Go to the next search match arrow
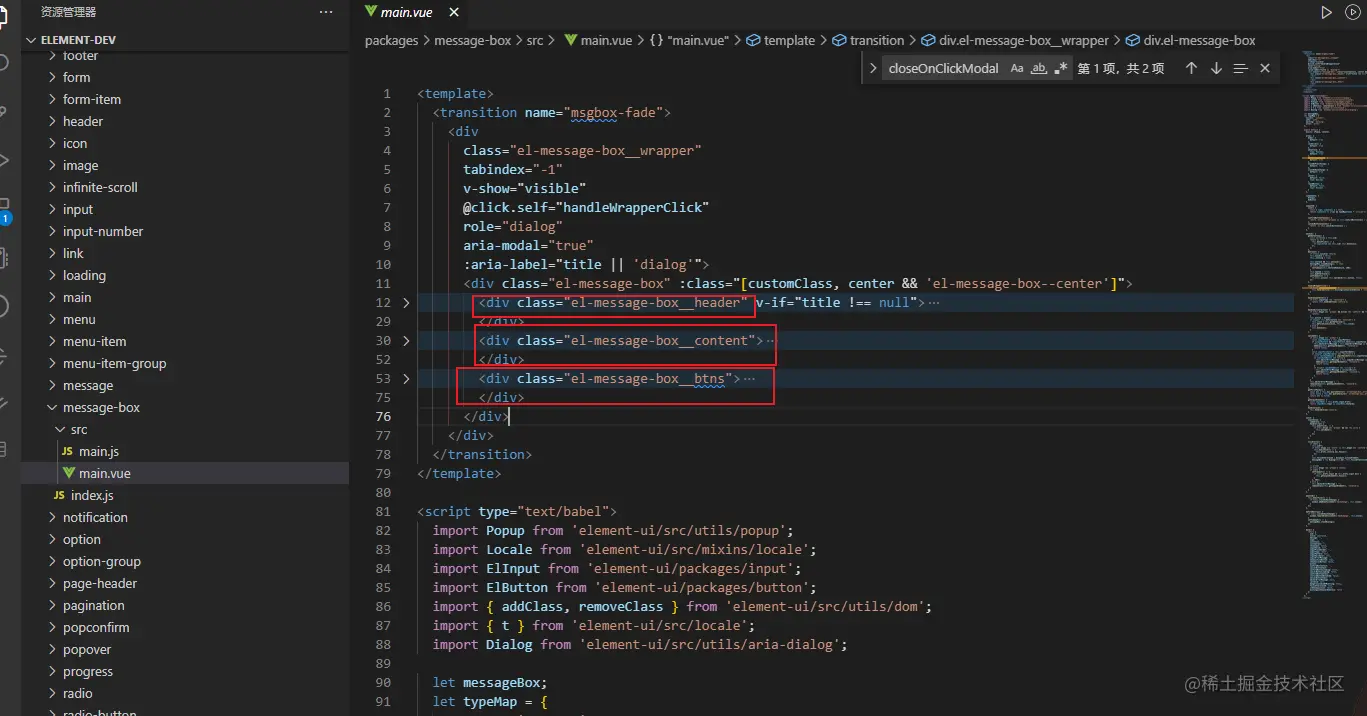 click(x=1216, y=68)
